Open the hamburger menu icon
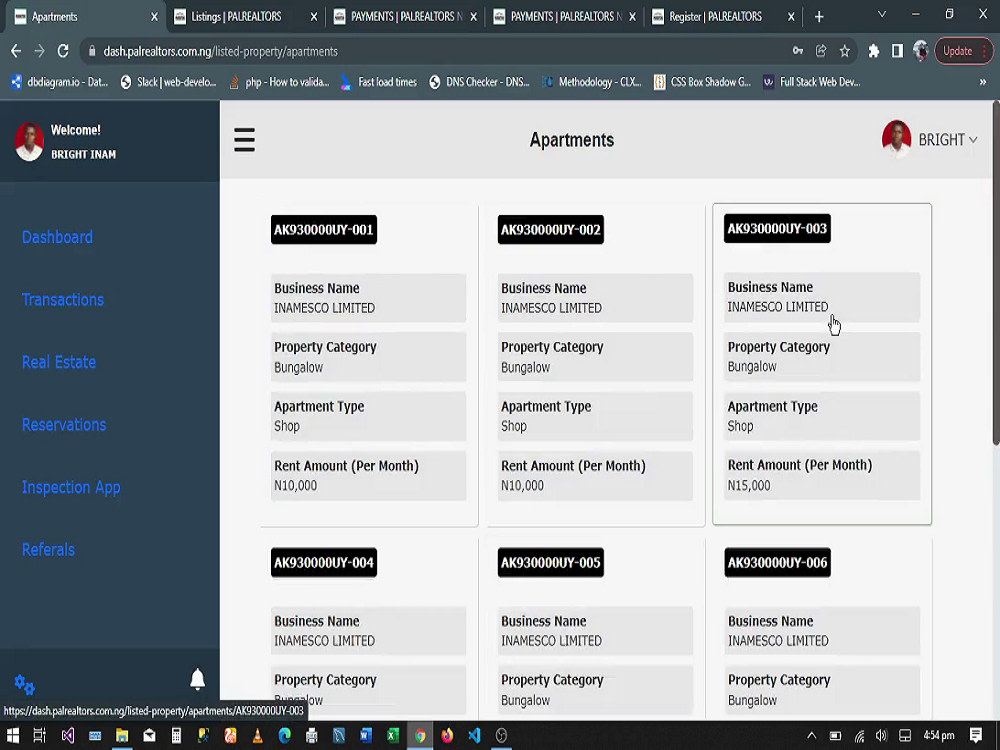This screenshot has width=1000, height=750. pos(244,140)
